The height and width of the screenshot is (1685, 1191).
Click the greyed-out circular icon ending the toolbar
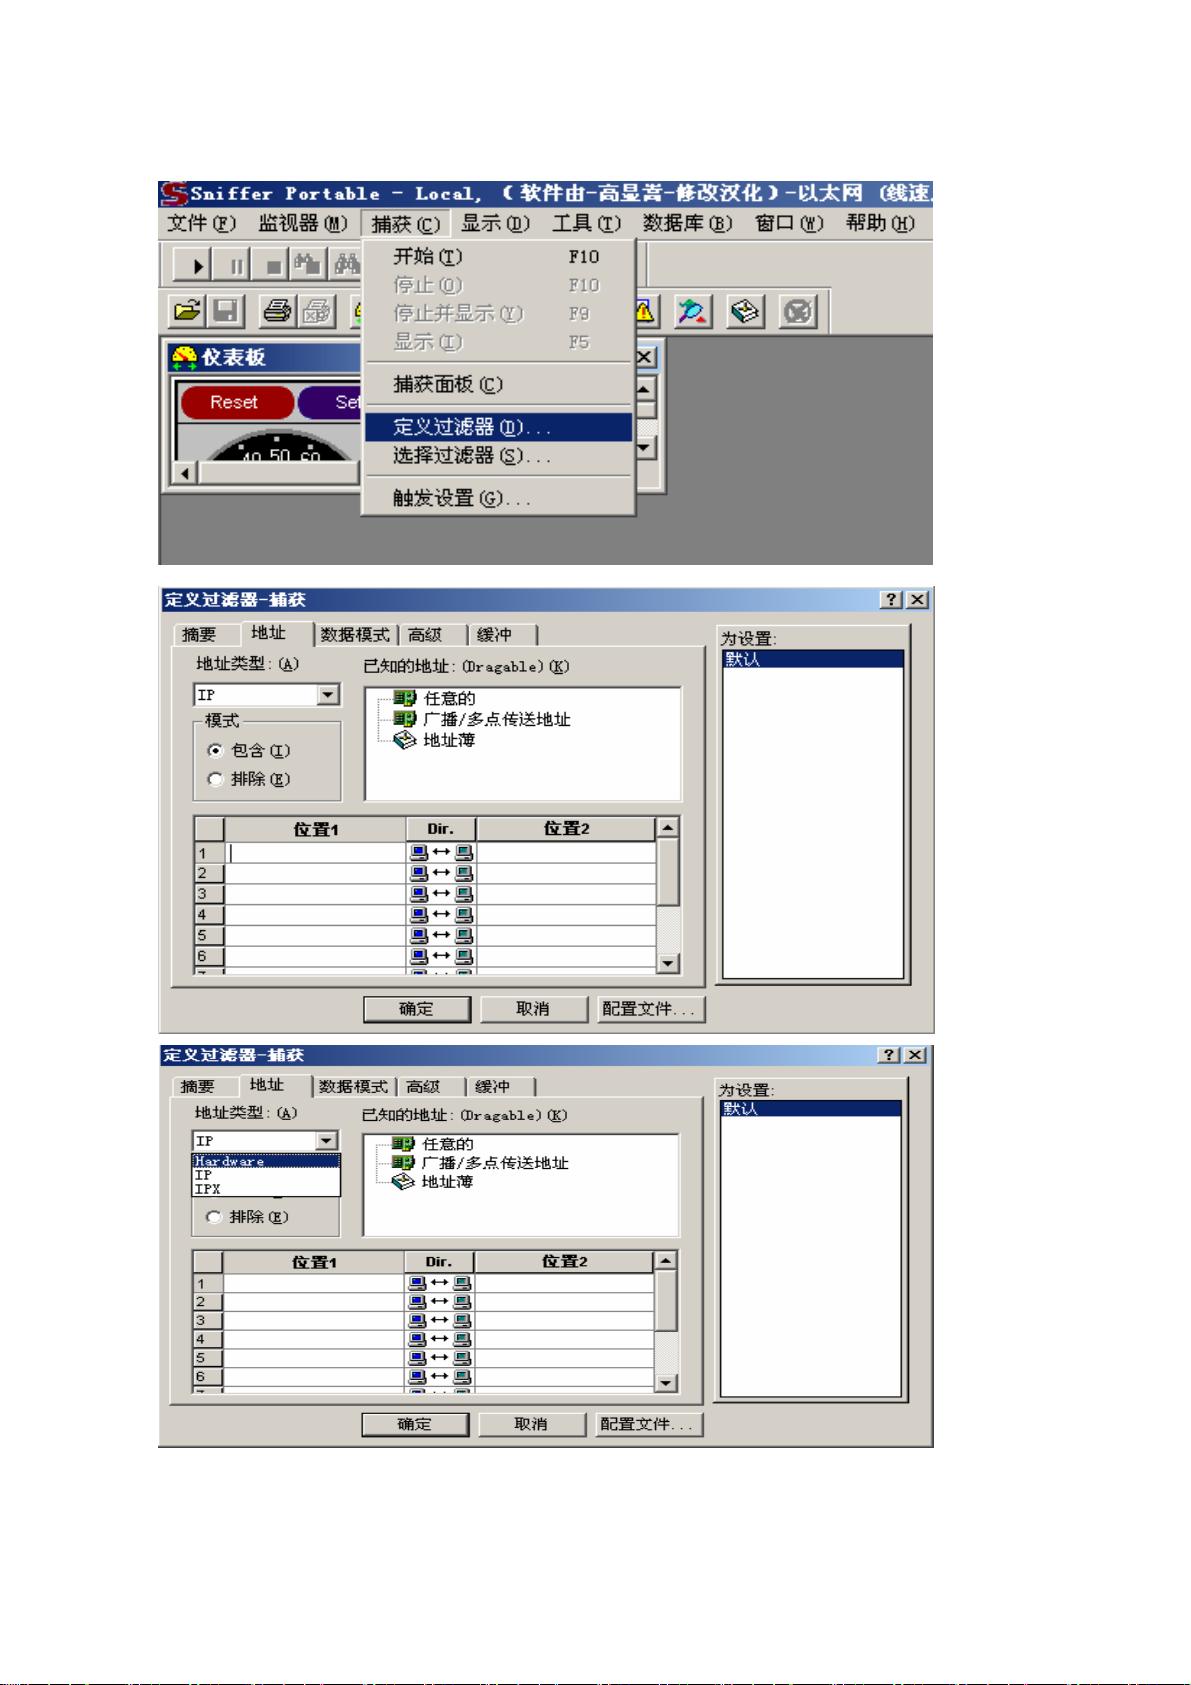(798, 312)
